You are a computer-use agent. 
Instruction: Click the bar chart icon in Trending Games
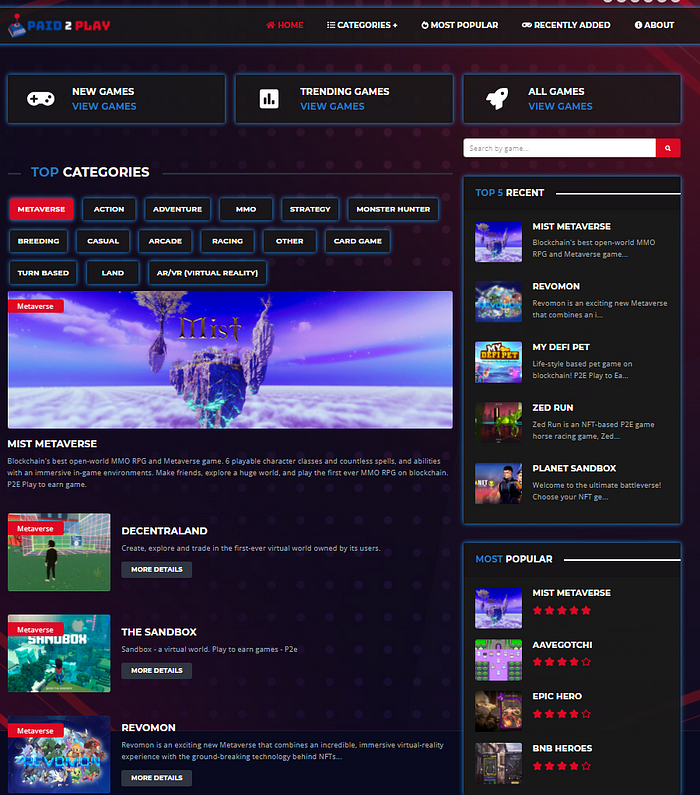(x=269, y=98)
